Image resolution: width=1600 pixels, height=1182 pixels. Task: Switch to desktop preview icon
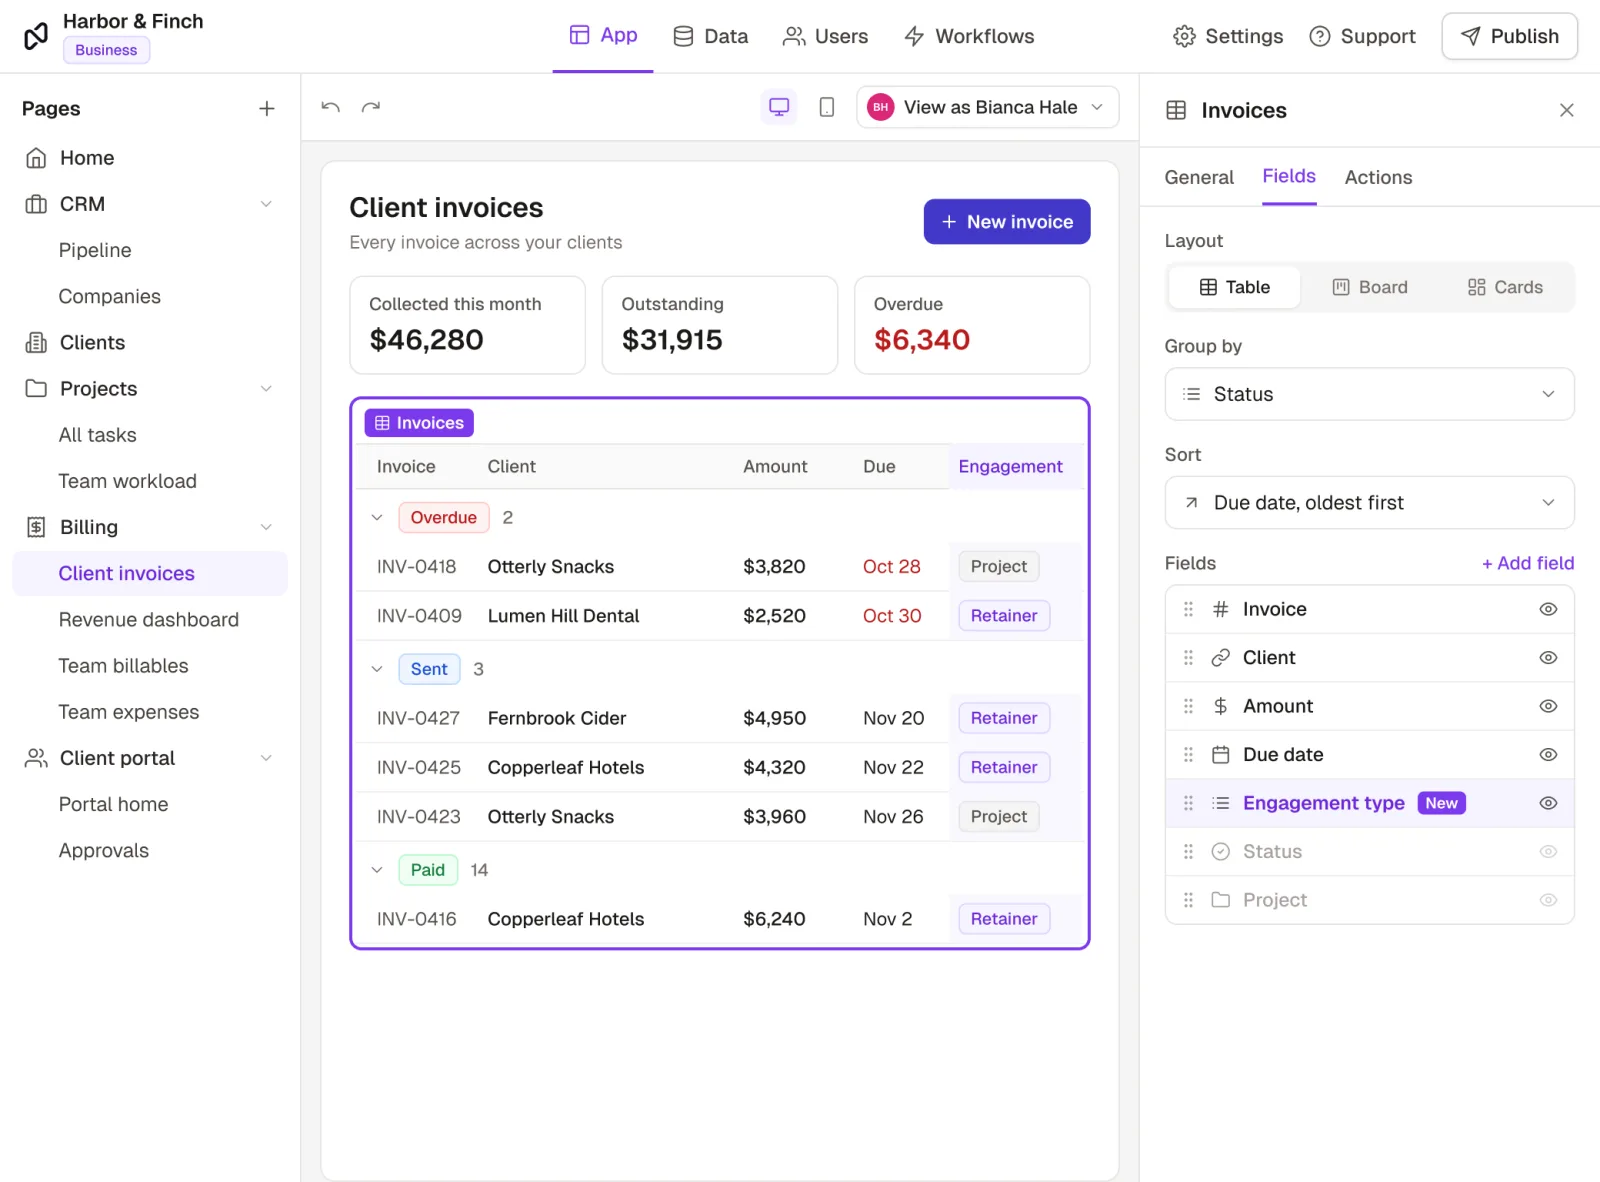(x=779, y=107)
